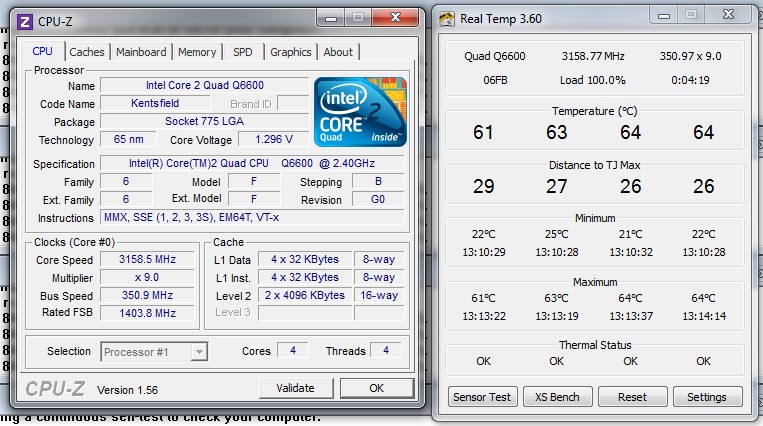Open the Graphics tab

tap(291, 52)
